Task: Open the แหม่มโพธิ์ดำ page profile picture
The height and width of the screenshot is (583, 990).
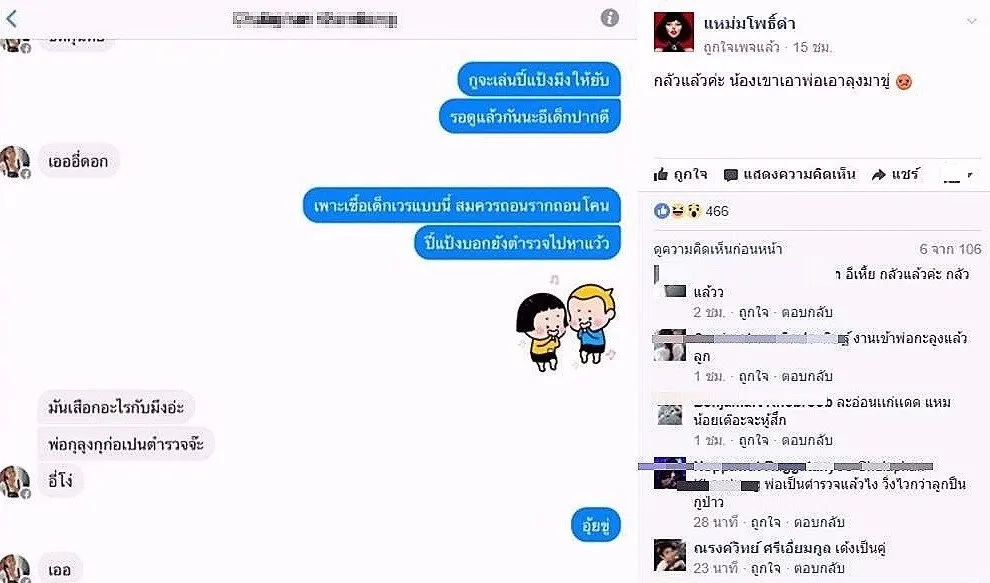Action: (x=674, y=32)
